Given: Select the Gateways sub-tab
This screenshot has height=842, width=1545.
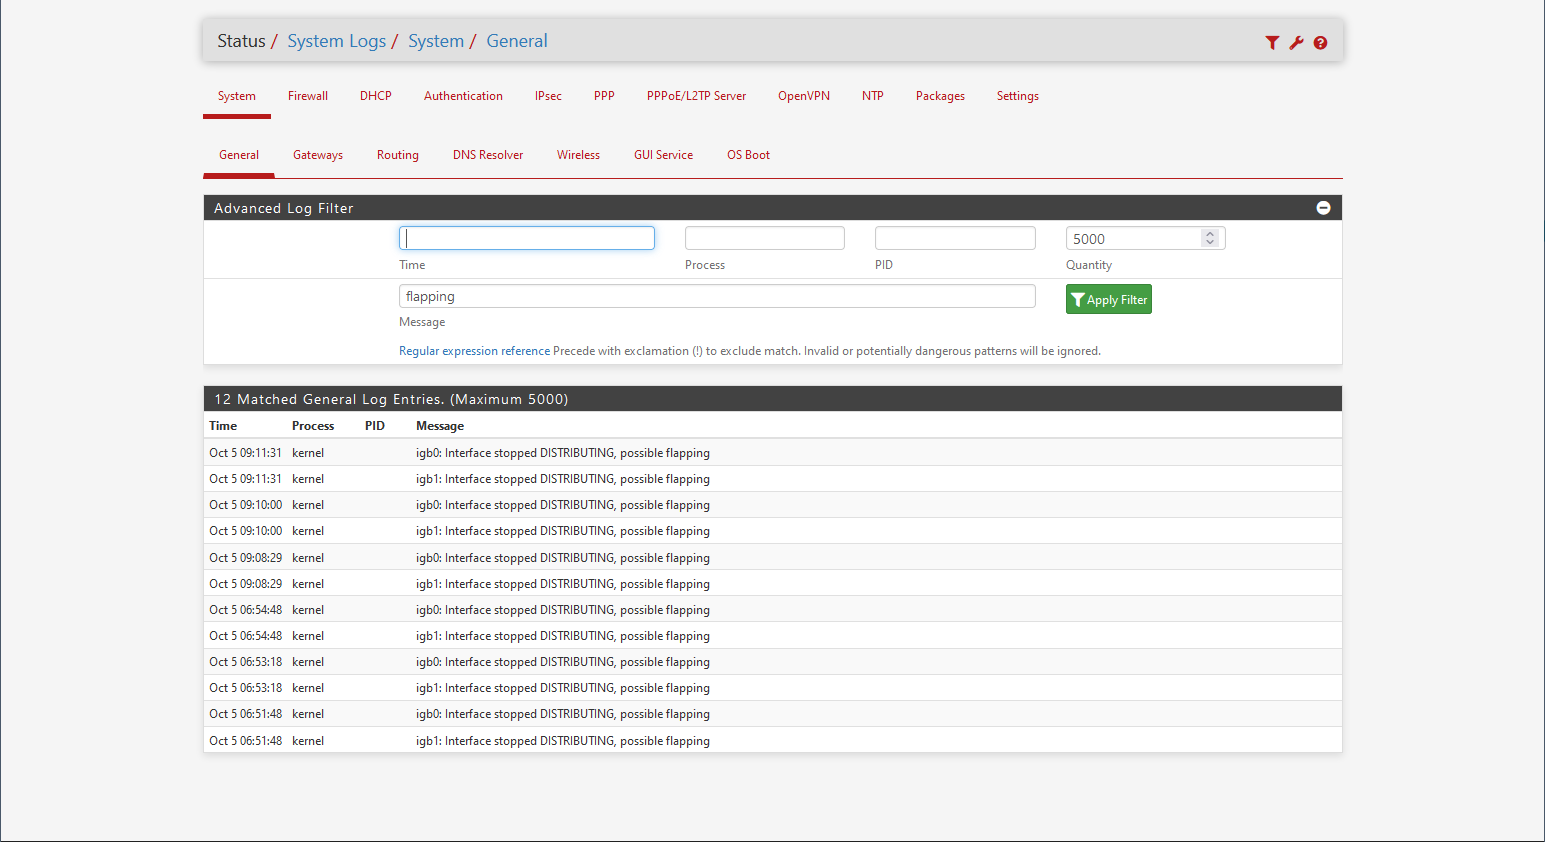Looking at the screenshot, I should coord(318,155).
